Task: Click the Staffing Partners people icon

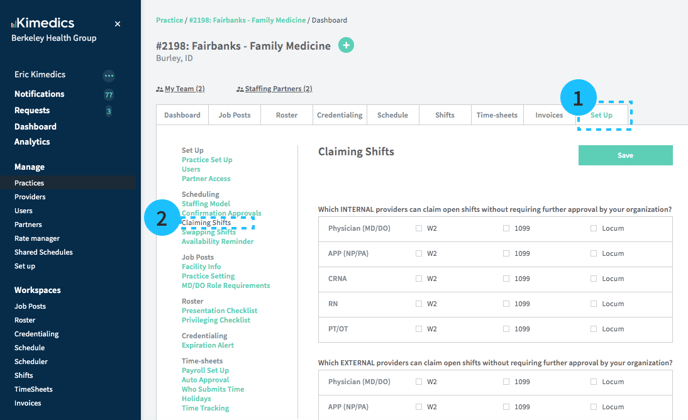Action: click(x=240, y=89)
